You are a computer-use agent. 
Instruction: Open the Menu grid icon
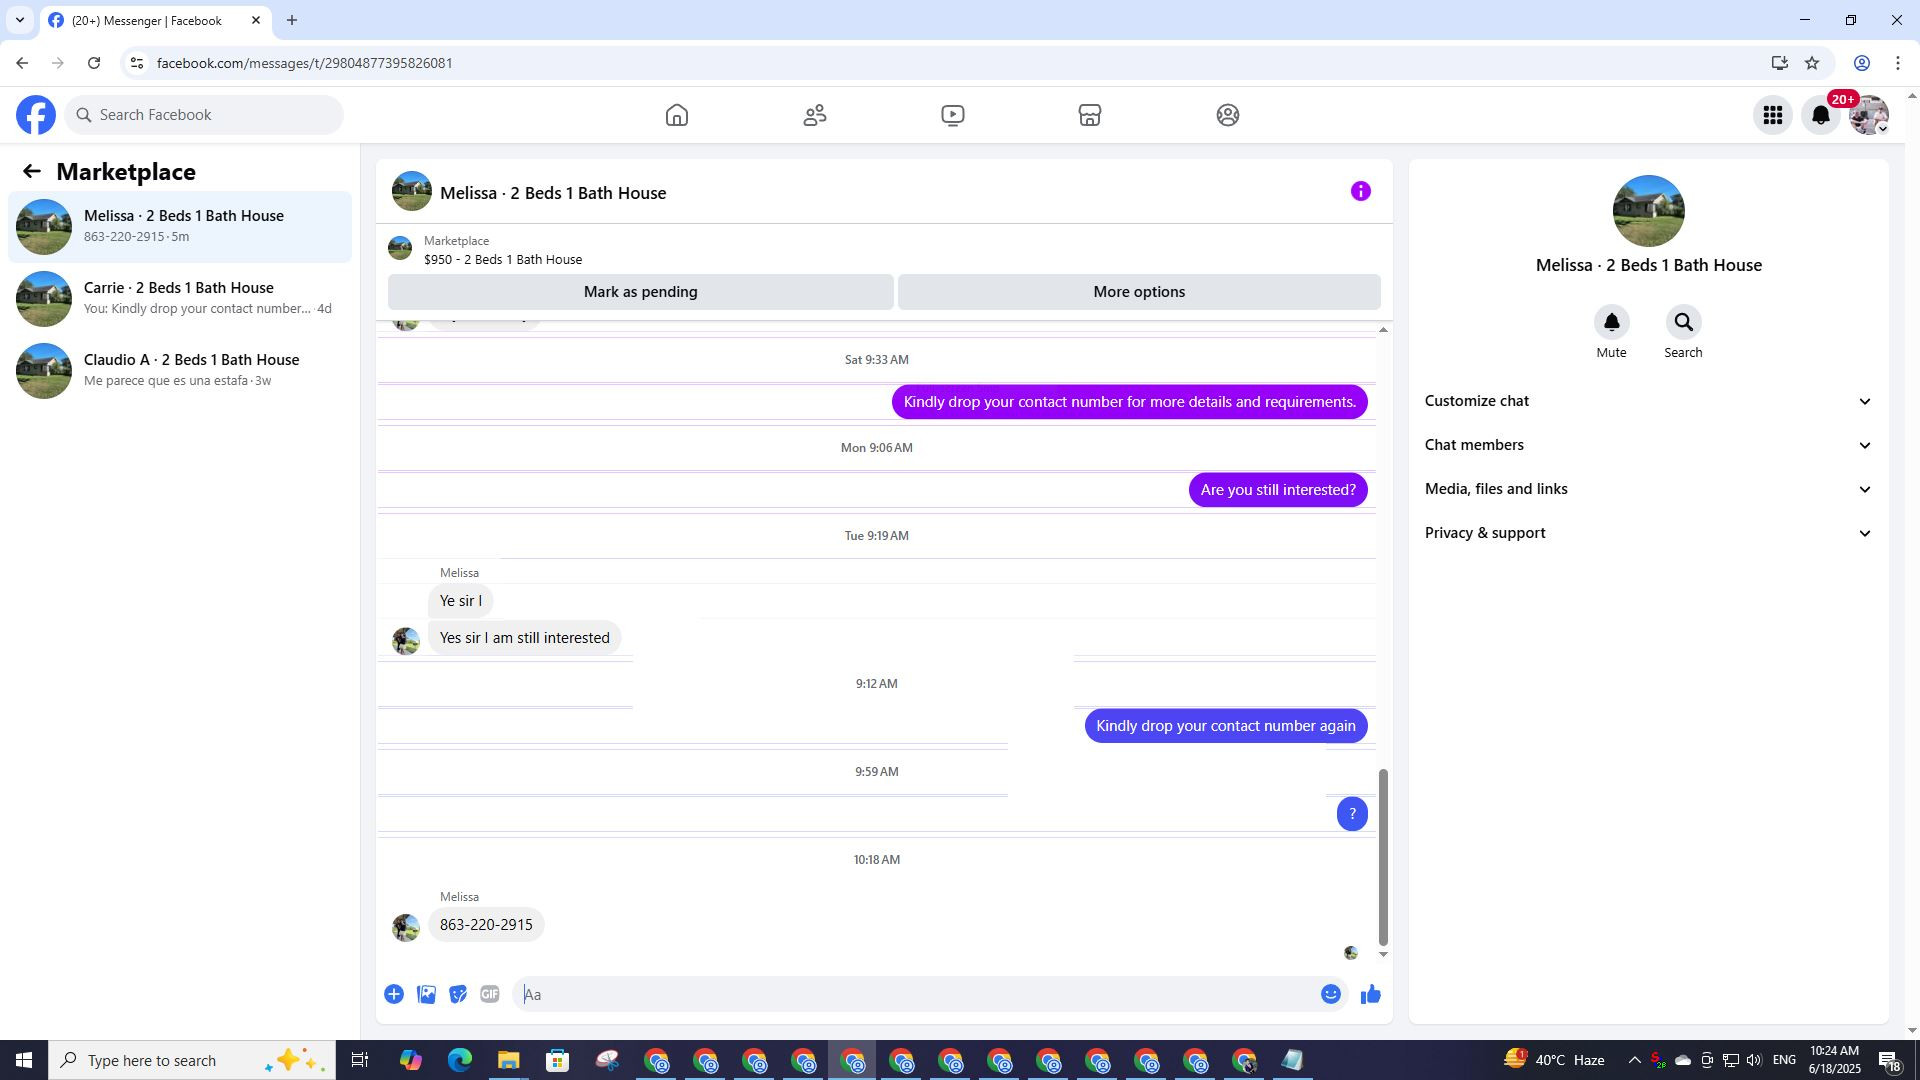1773,115
